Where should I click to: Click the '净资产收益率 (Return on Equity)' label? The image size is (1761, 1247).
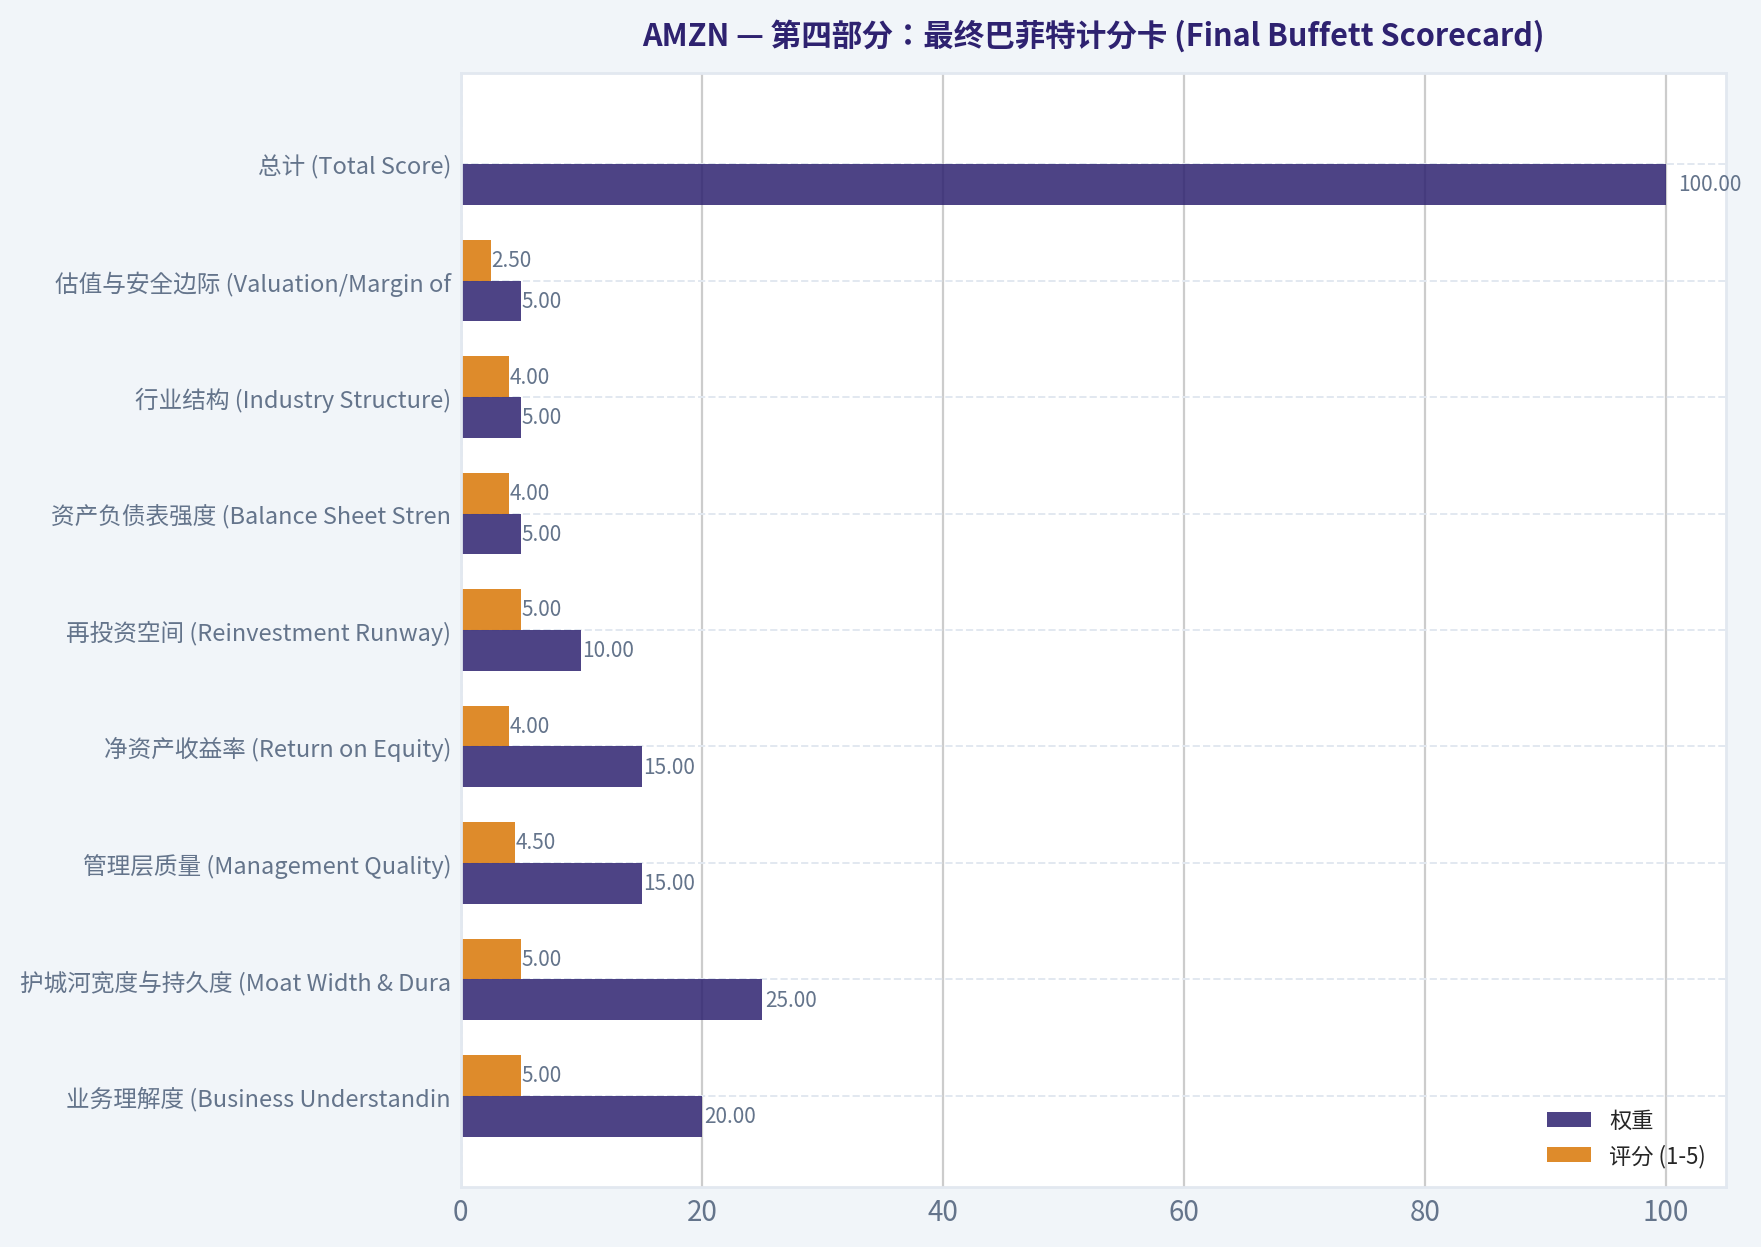pyautogui.click(x=278, y=749)
